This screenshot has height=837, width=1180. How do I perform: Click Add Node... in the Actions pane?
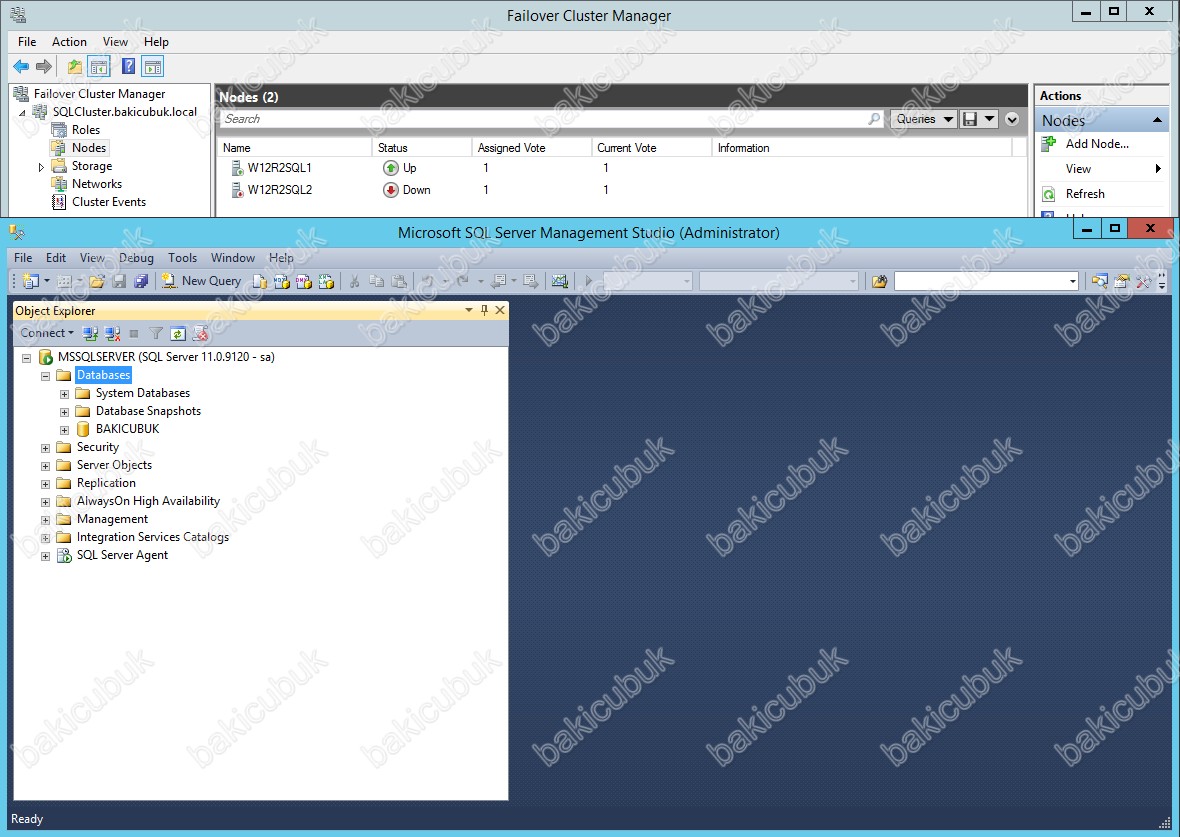[1096, 144]
